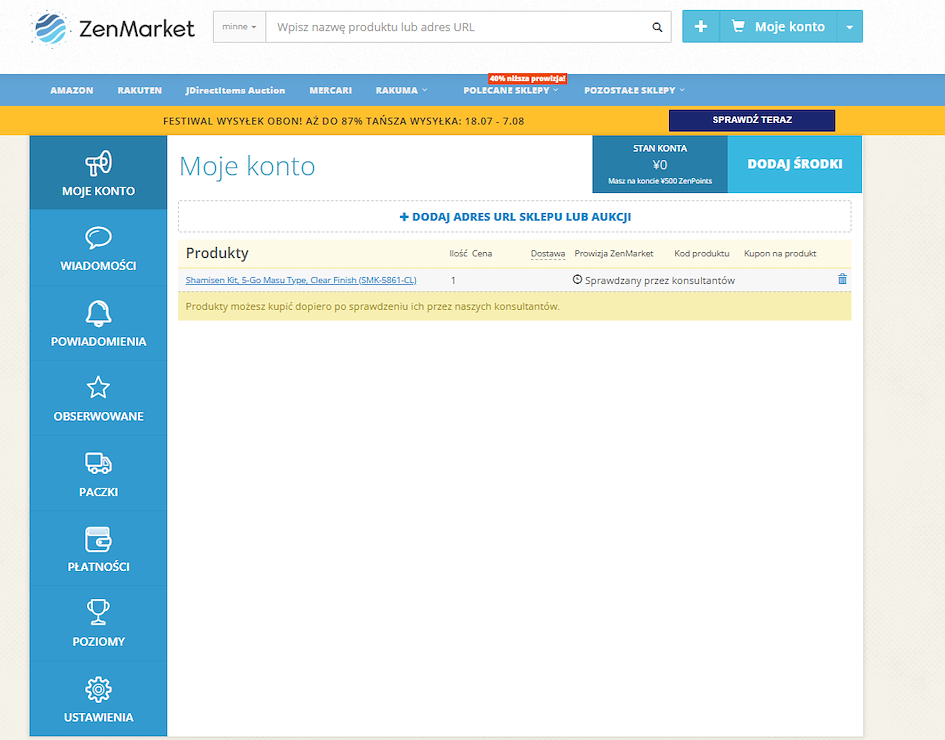945x740 pixels.
Task: Open Moje konto megaphone icon in sidebar
Action: pyautogui.click(x=98, y=163)
